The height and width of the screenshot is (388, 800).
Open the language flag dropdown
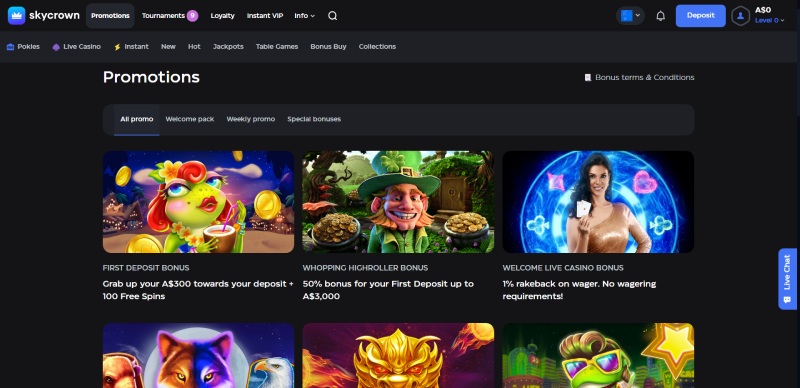click(x=630, y=16)
